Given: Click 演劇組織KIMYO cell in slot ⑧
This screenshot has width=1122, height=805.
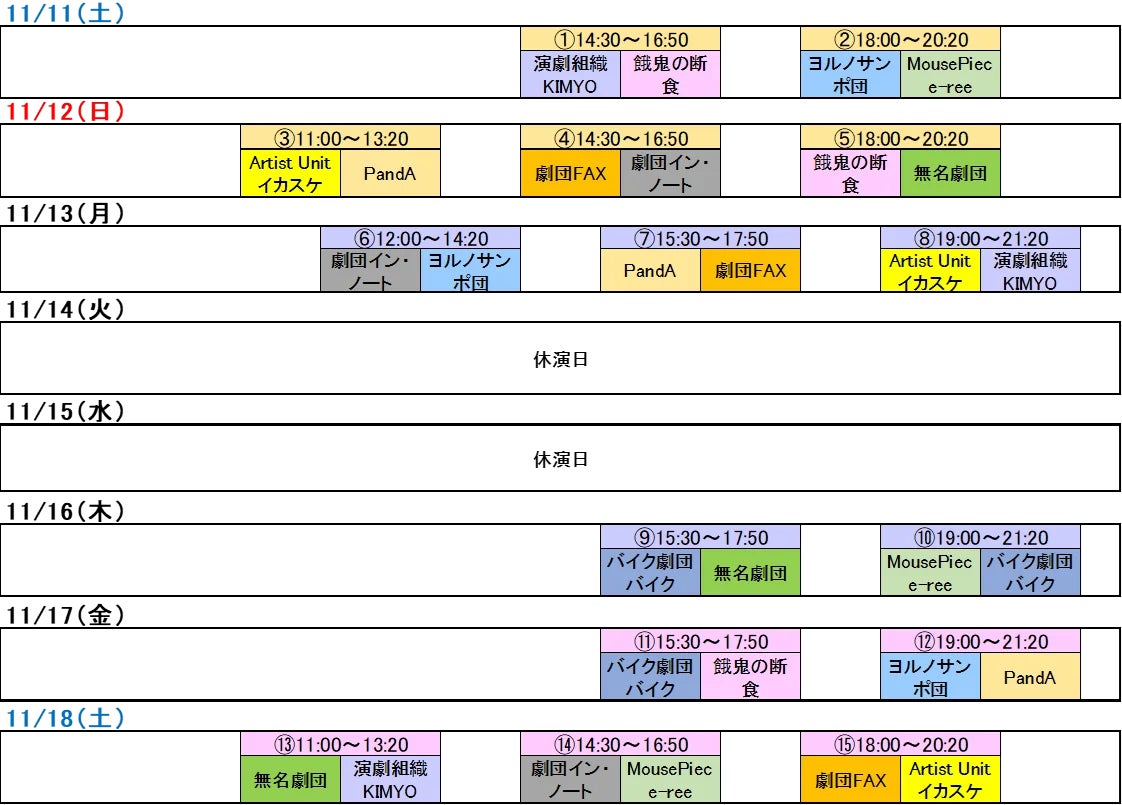Looking at the screenshot, I should (1030, 271).
